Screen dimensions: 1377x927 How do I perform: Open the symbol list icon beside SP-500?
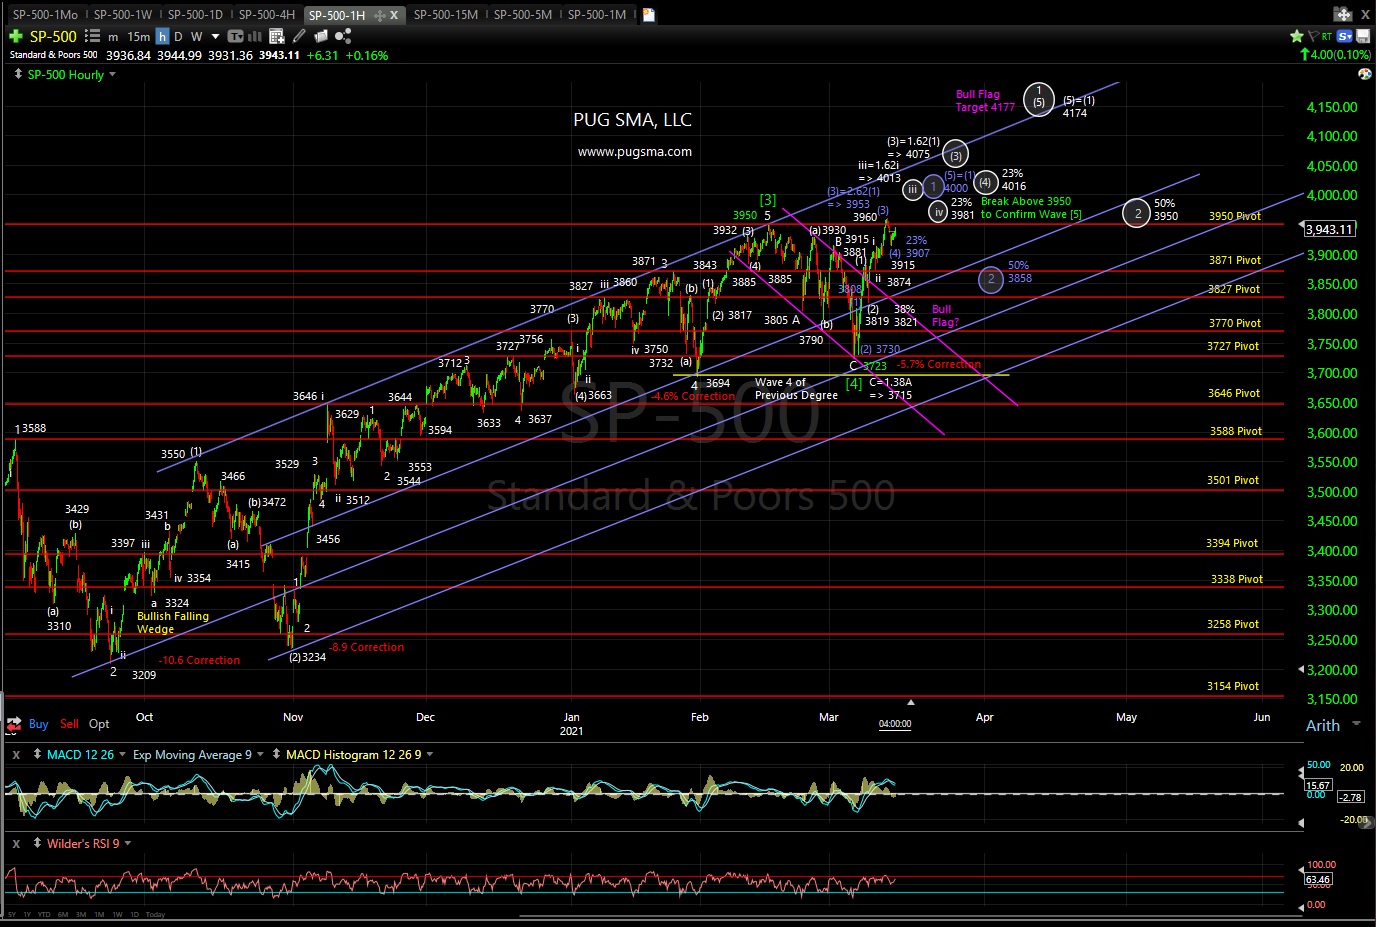tap(92, 36)
